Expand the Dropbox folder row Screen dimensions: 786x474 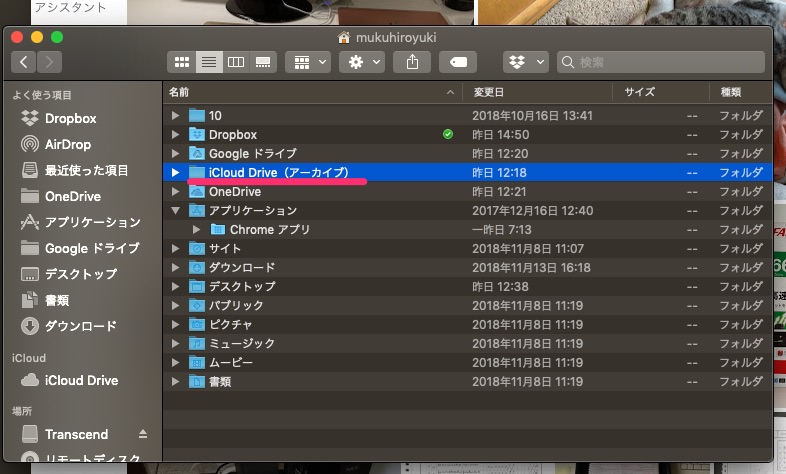pyautogui.click(x=175, y=135)
